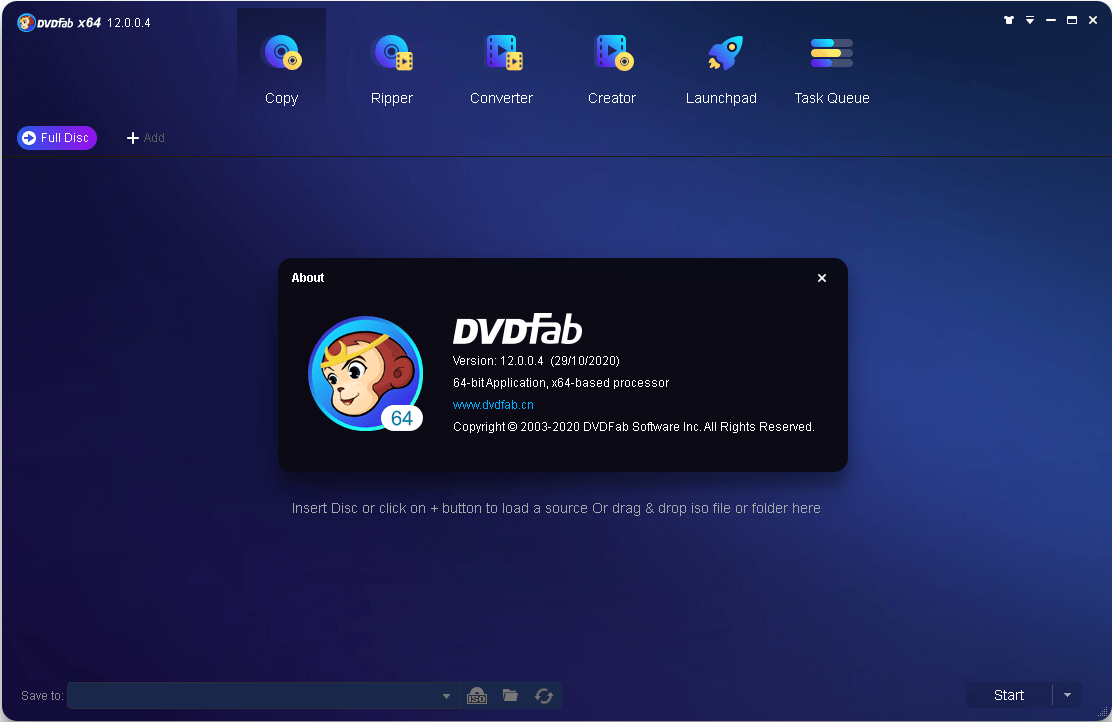Click the Full Disc mode button
Image resolution: width=1112 pixels, height=722 pixels.
pyautogui.click(x=57, y=138)
